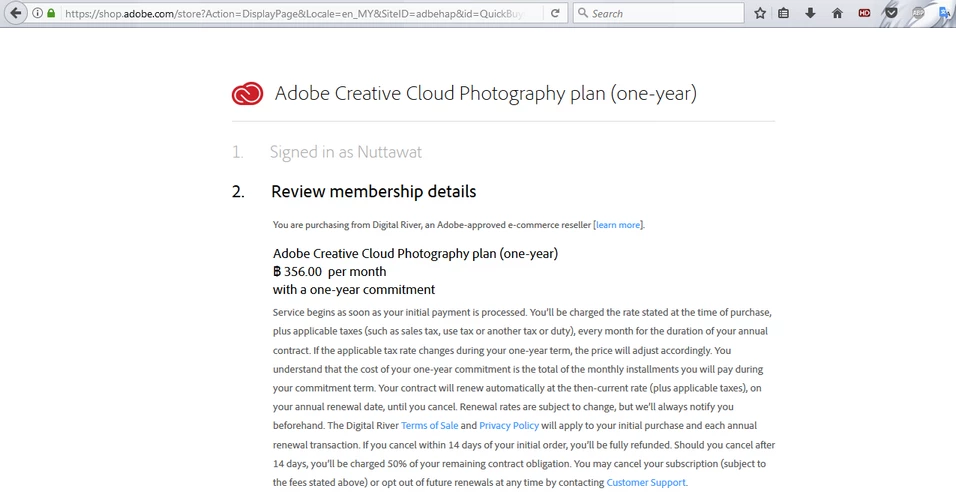Focus the shop.adobe.com address bar URL
The image size is (956, 501).
[293, 13]
